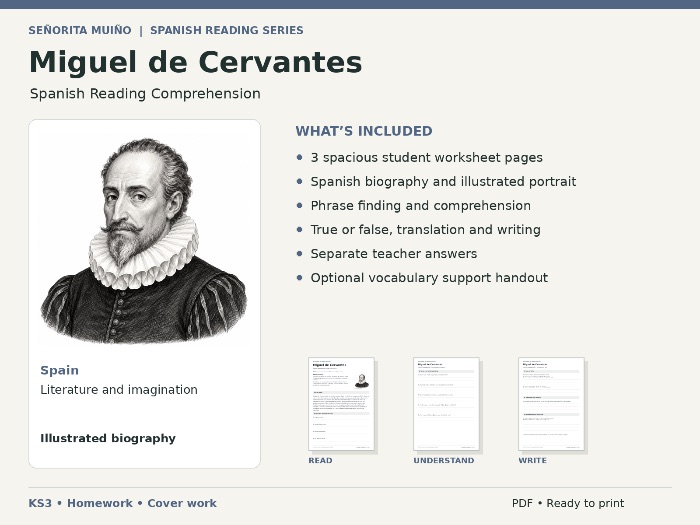Click 'Literature and imagination' caption
Image resolution: width=700 pixels, height=525 pixels.
(119, 390)
